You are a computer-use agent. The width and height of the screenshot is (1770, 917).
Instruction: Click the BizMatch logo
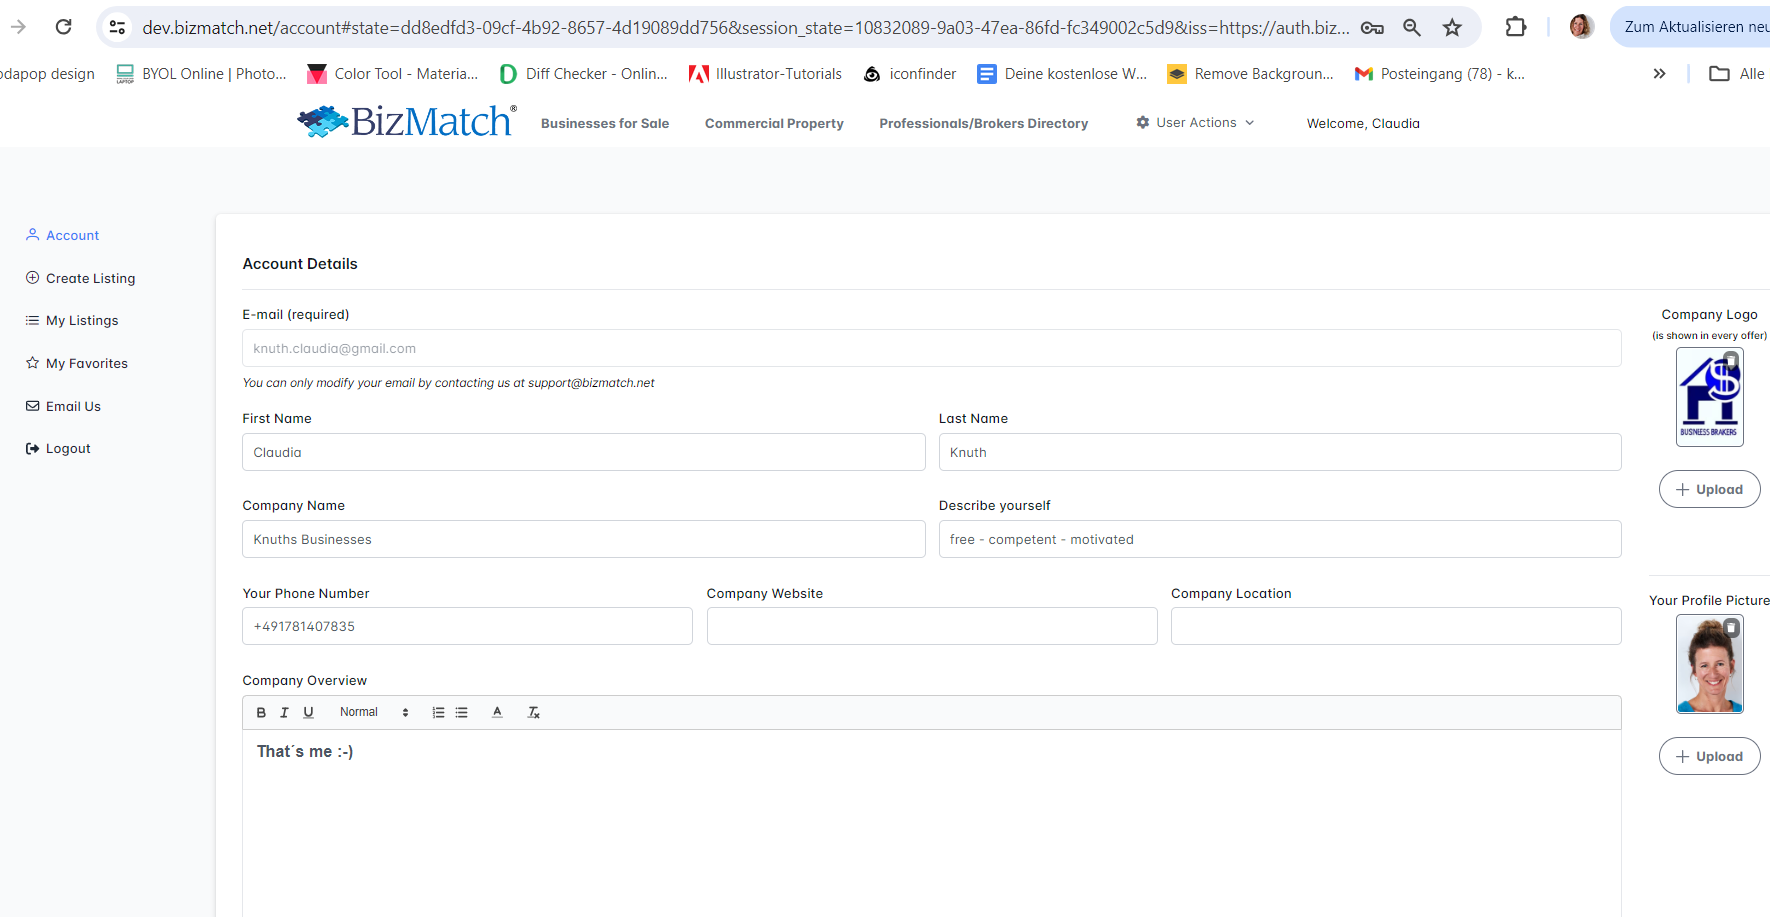click(407, 122)
